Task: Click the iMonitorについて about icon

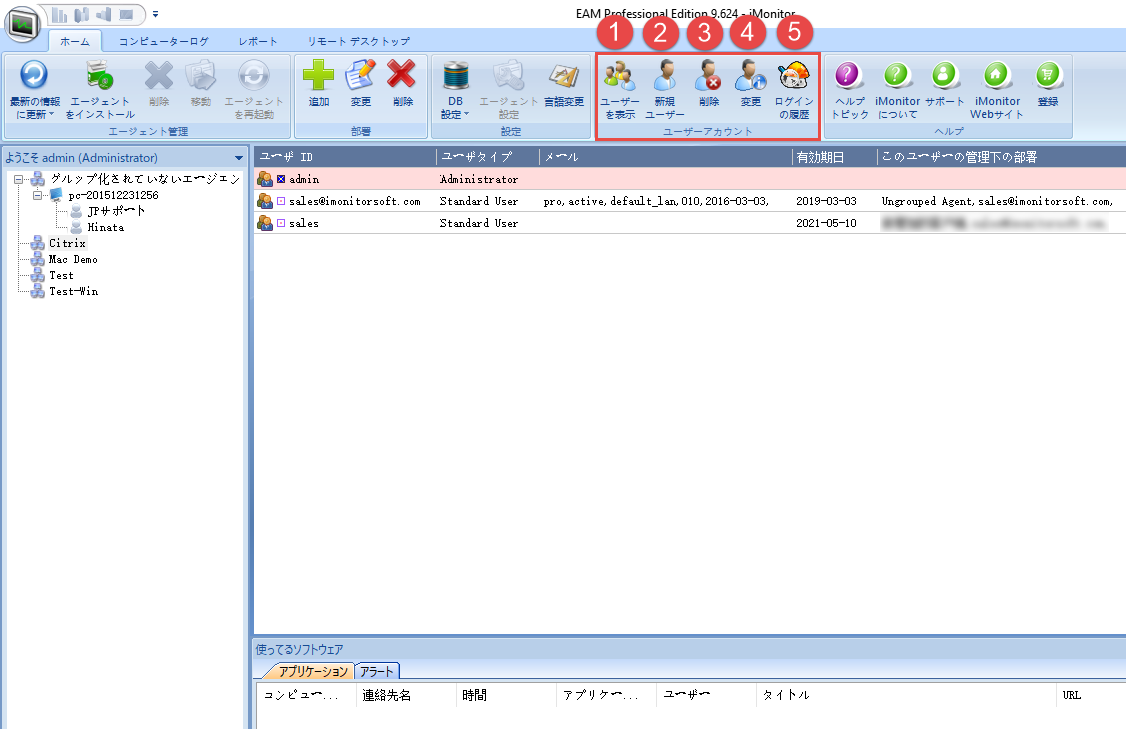Action: point(897,75)
